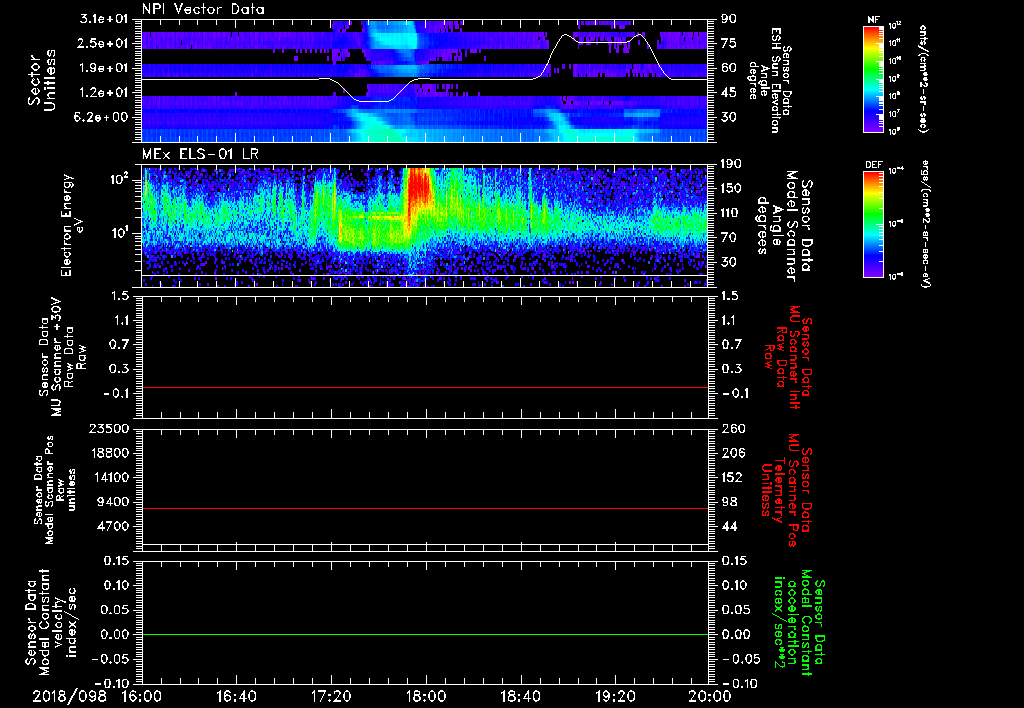Click the 206 telemetry tick label
Screen dimensions: 1024x708
click(731, 453)
